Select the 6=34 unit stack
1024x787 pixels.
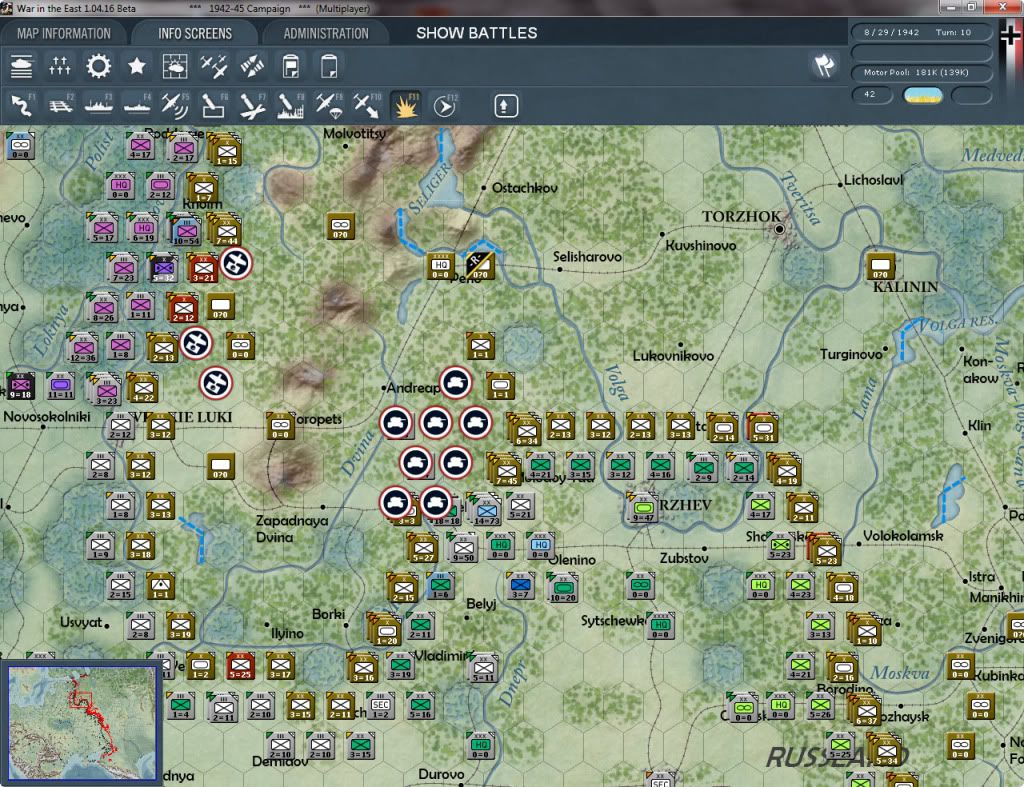click(x=524, y=429)
